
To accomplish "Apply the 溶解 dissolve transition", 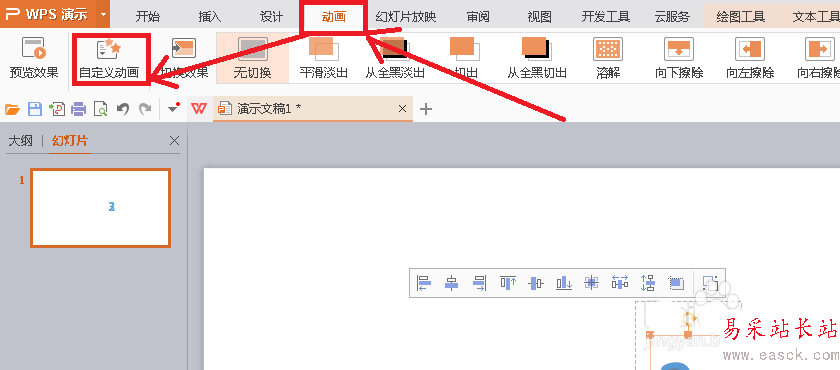I will tap(608, 58).
